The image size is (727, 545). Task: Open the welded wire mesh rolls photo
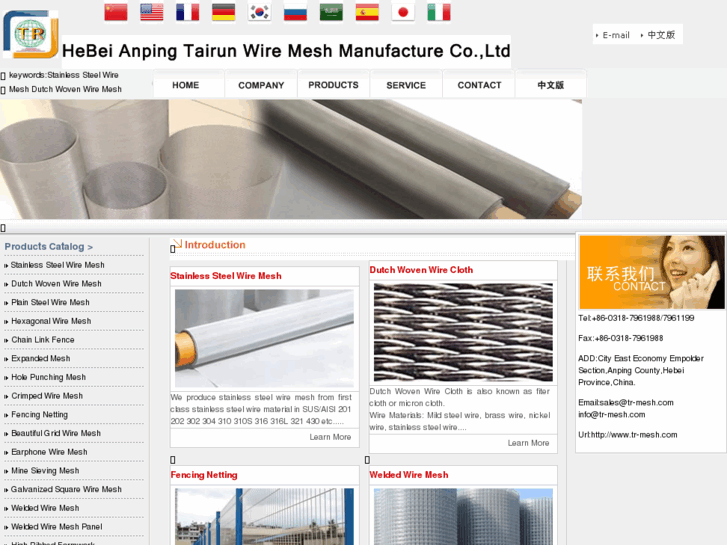[463, 516]
